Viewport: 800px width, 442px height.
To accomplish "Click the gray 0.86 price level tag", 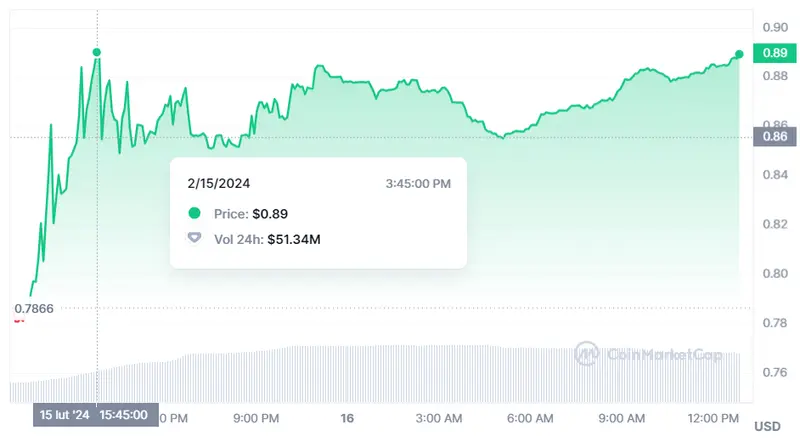I will pyautogui.click(x=773, y=137).
